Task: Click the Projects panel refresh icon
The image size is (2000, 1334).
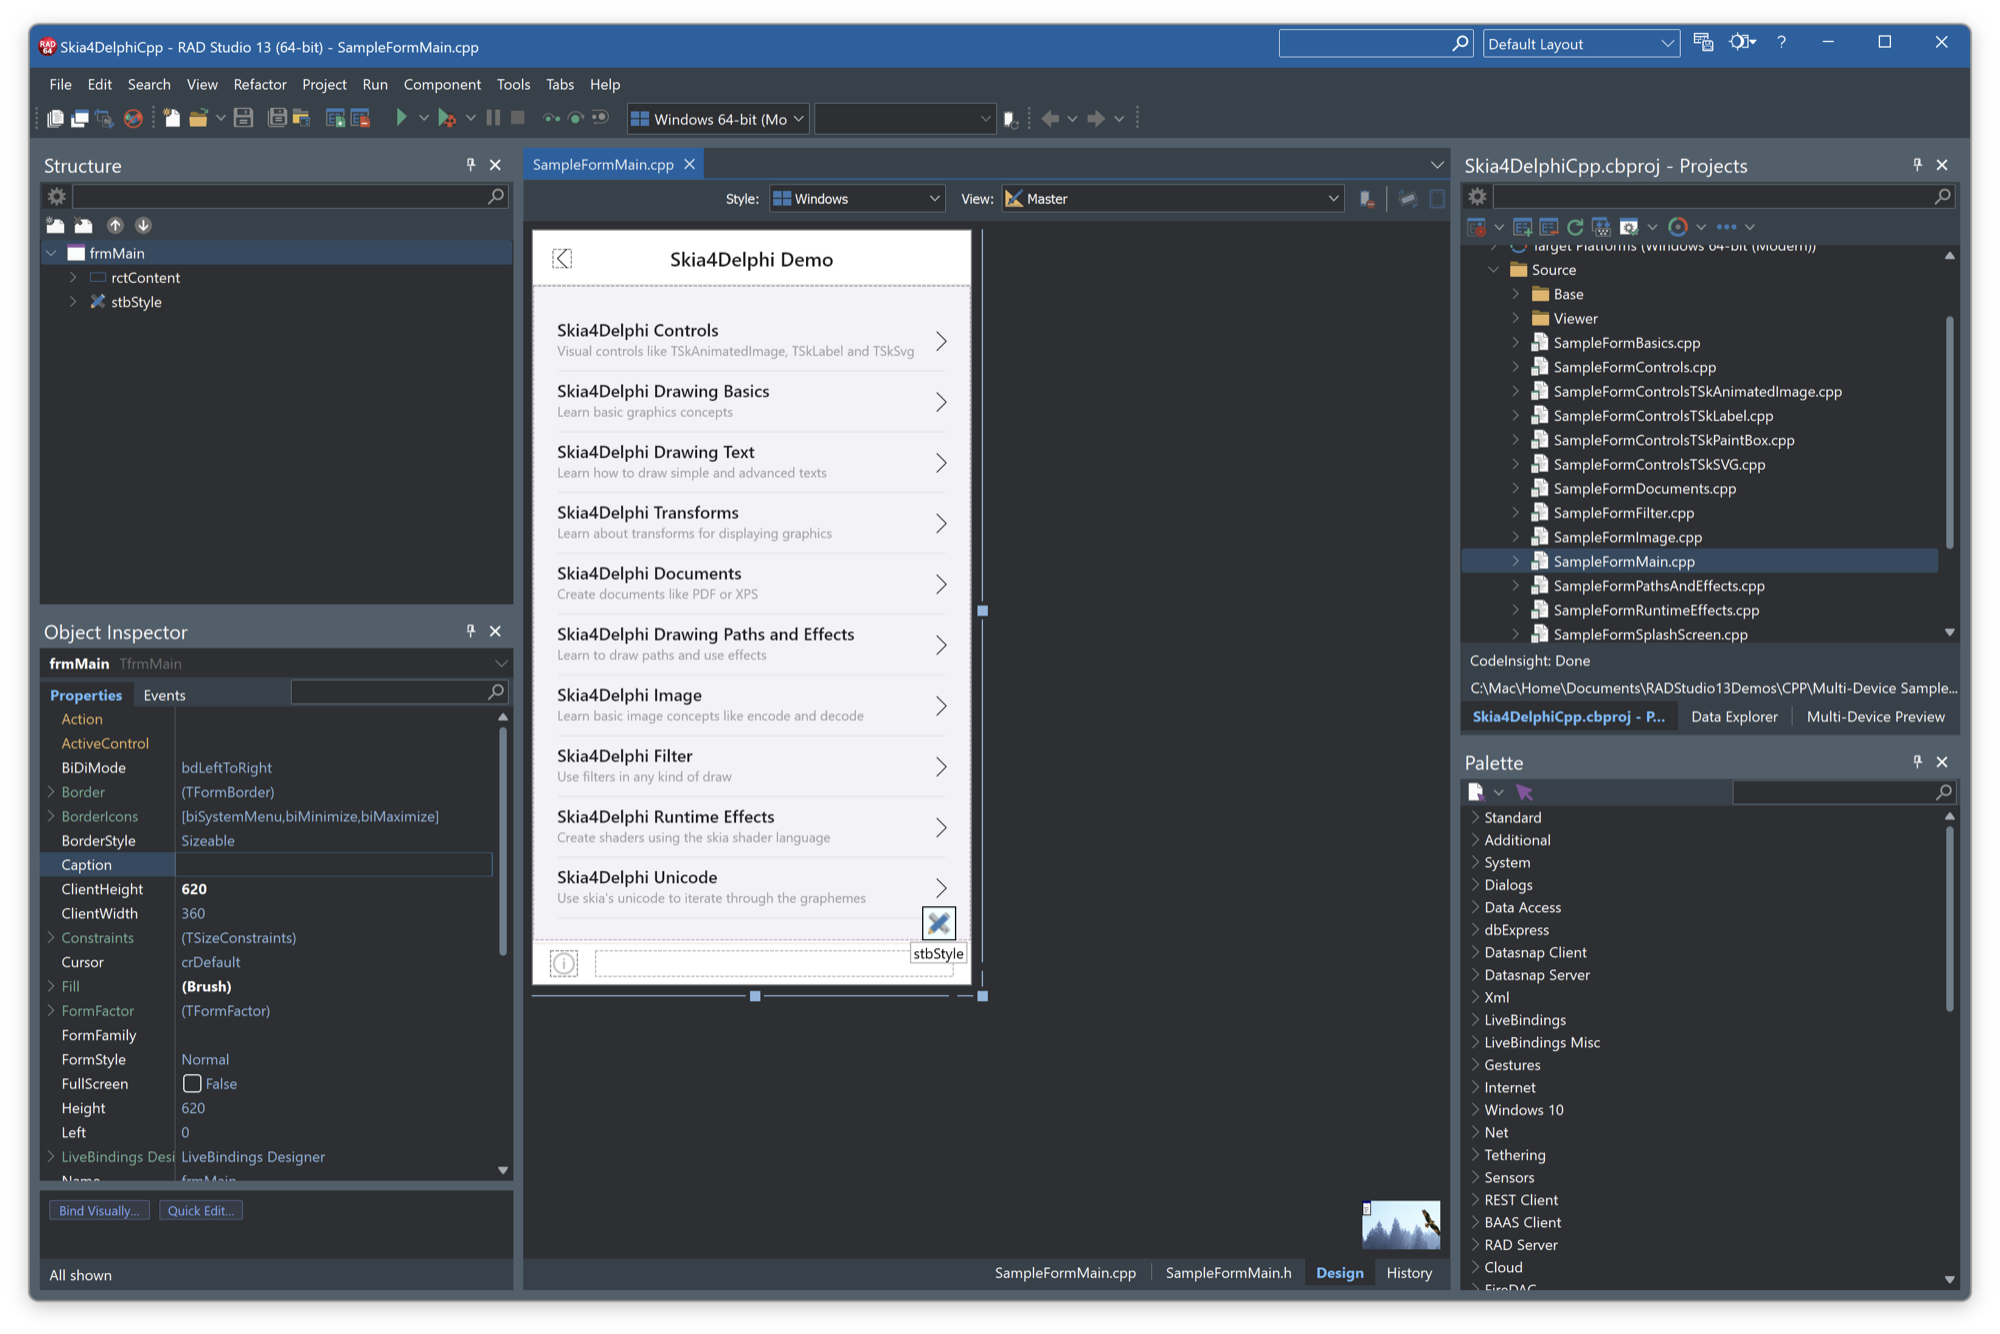Action: (x=1575, y=227)
